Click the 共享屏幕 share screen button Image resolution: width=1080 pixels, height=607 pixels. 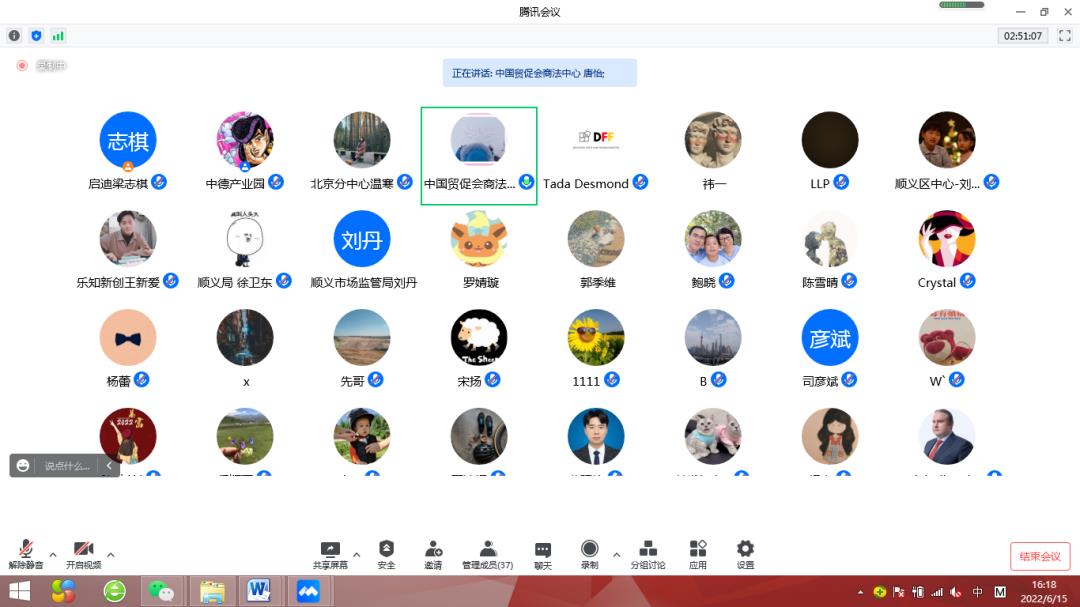pyautogui.click(x=330, y=555)
